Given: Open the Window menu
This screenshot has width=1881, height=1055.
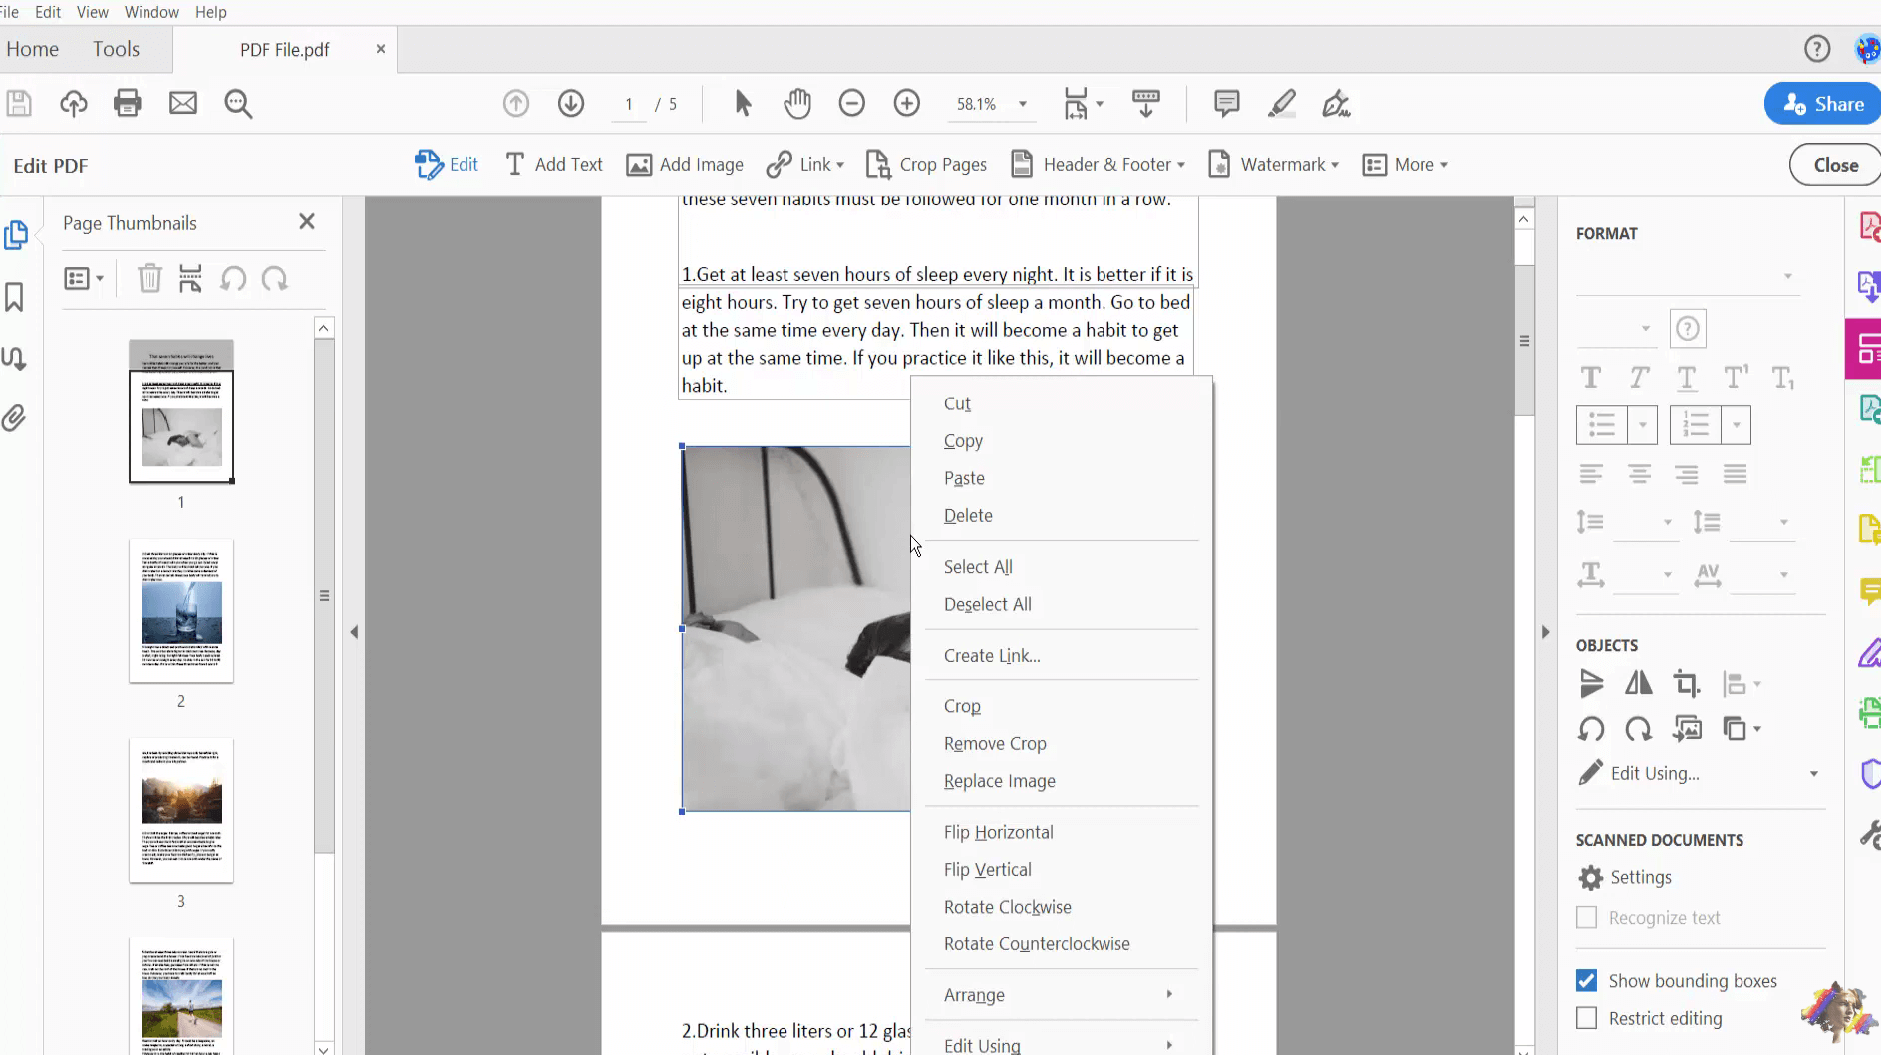Looking at the screenshot, I should pyautogui.click(x=152, y=11).
